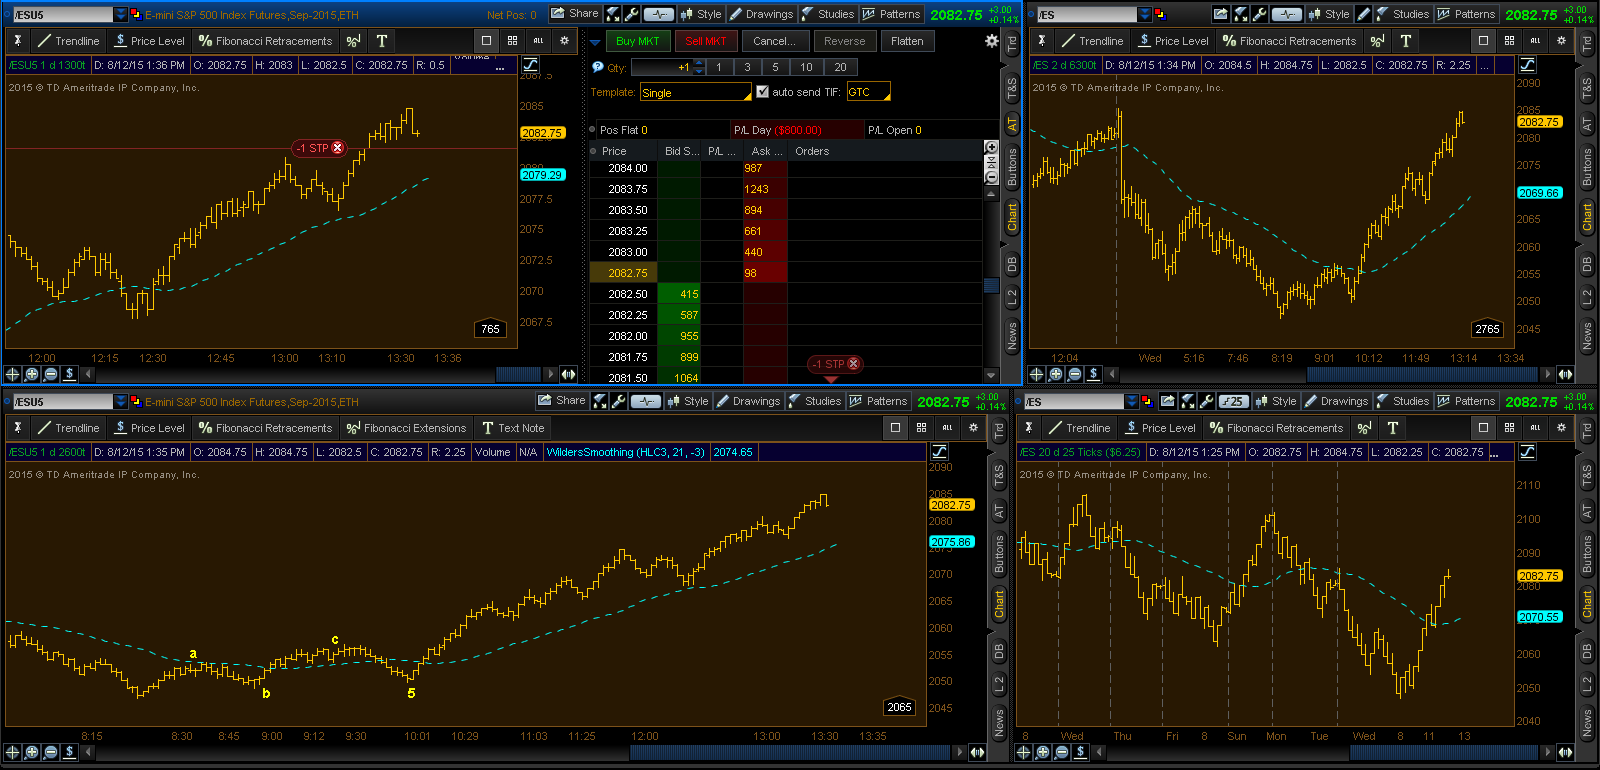
Task: Open symbol link color picker in bottom-right chart
Action: [1146, 401]
